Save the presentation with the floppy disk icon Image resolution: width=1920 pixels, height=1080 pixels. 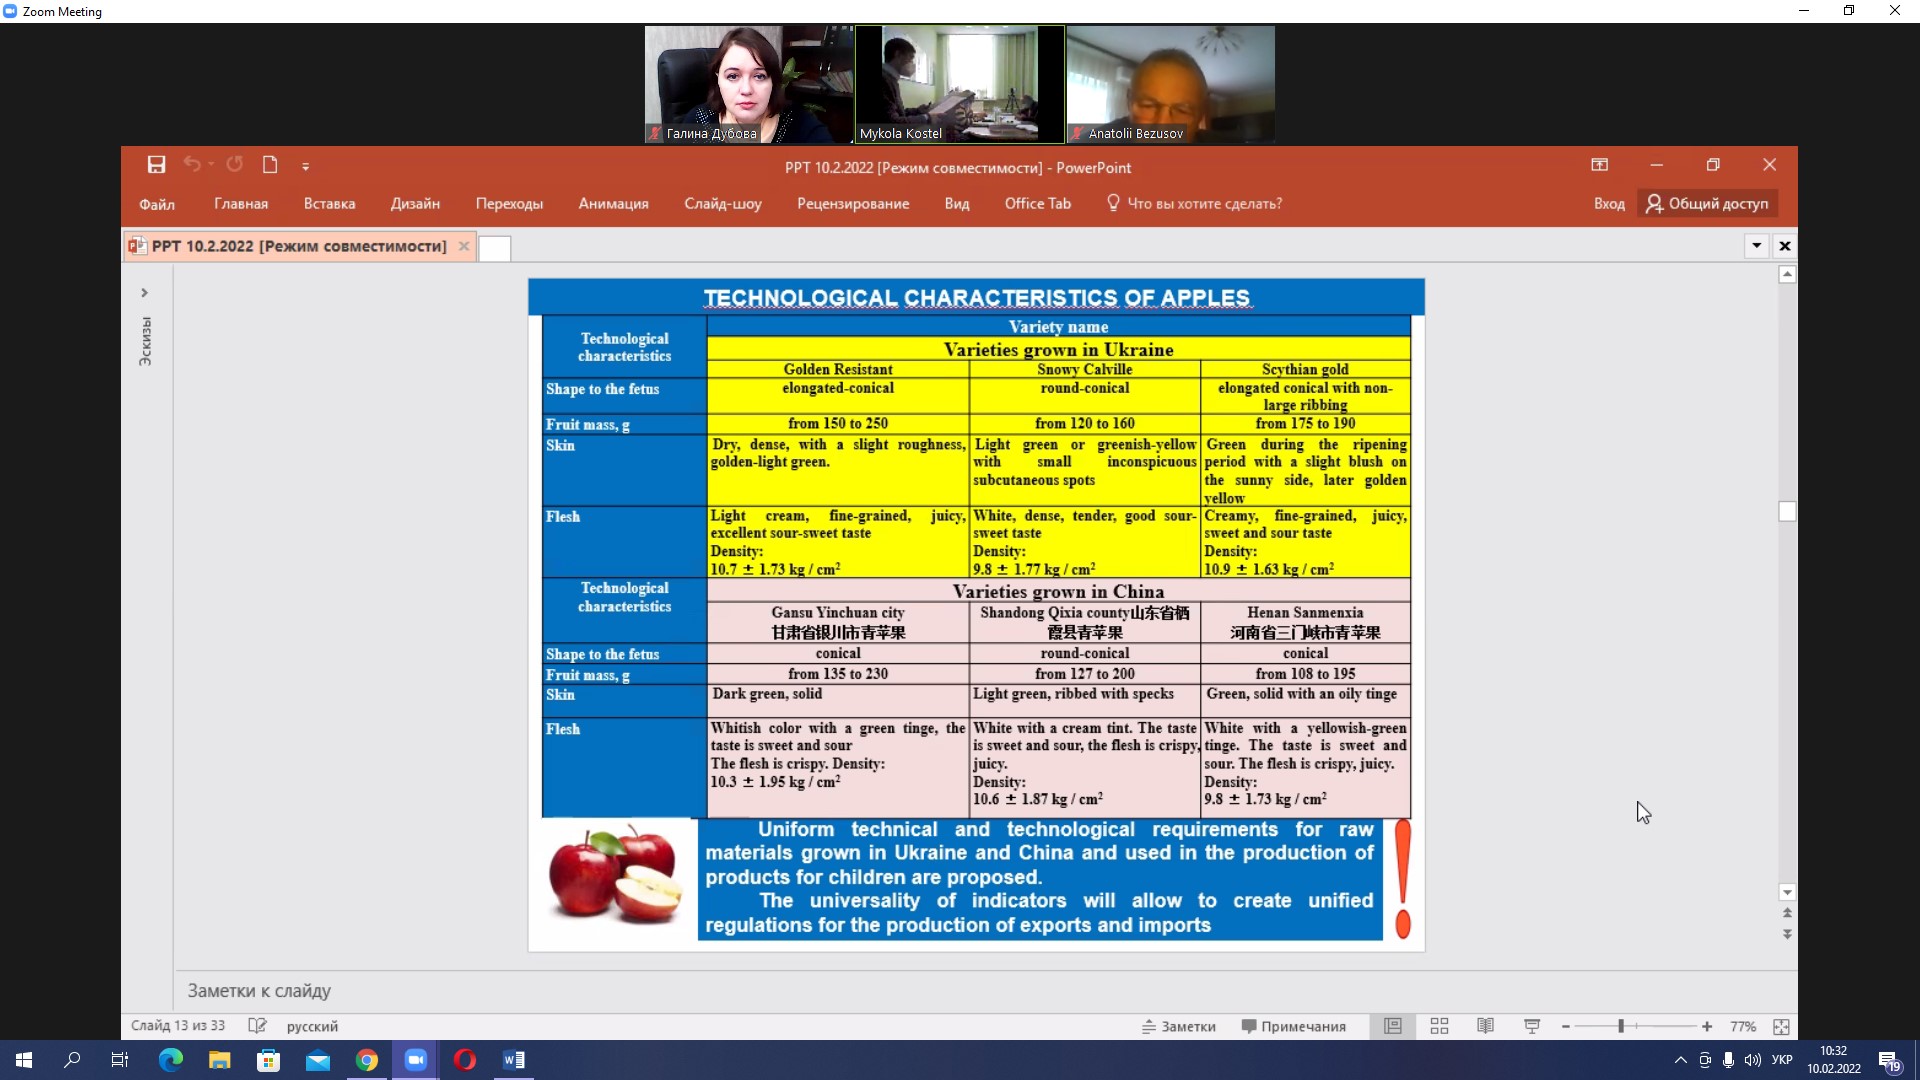point(156,165)
